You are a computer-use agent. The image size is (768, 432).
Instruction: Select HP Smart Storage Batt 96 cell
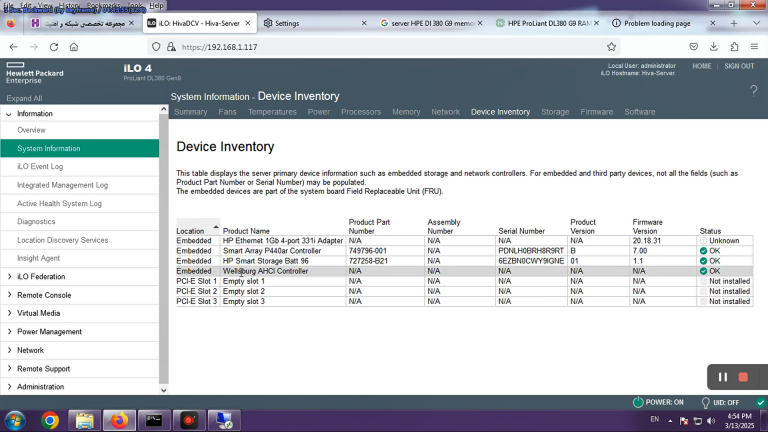(283, 261)
